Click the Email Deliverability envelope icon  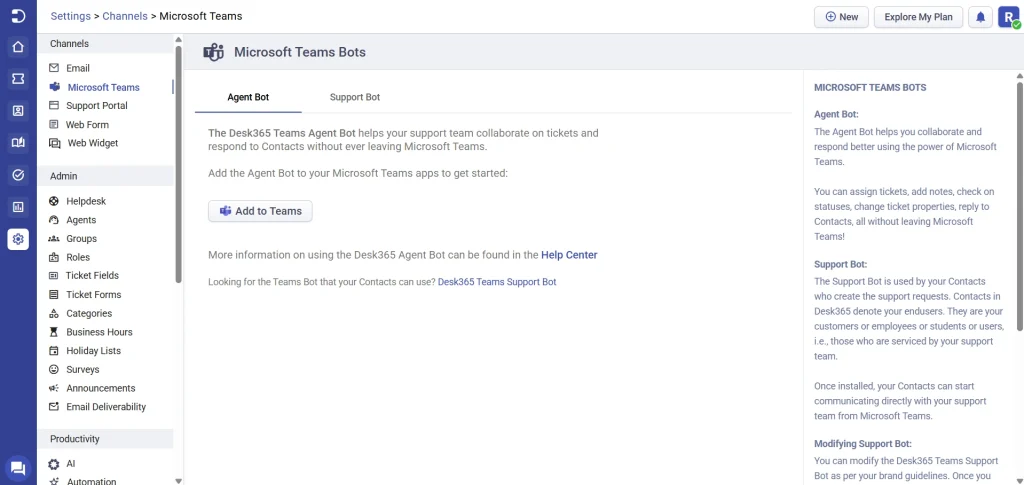point(54,407)
